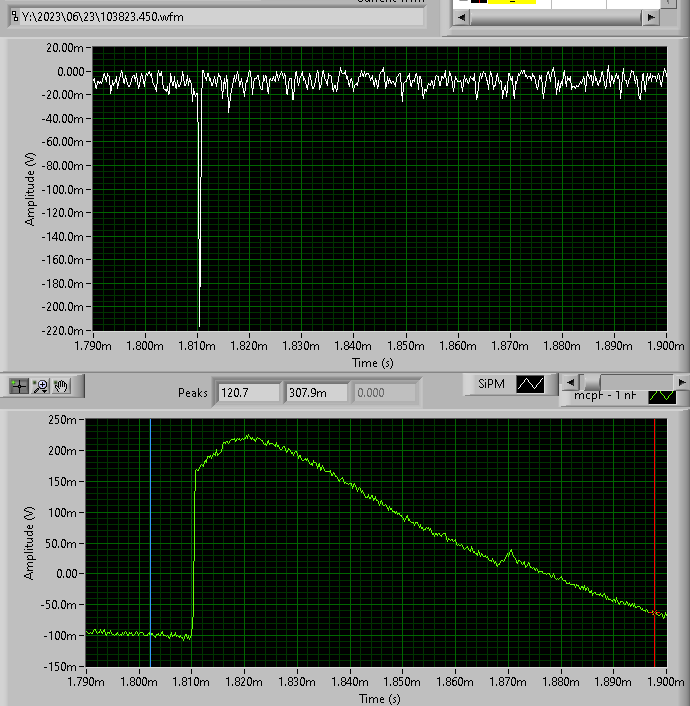690x706 pixels.
Task: Click upper graph's 20.00m Y-axis maximum label
Action: pos(65,48)
